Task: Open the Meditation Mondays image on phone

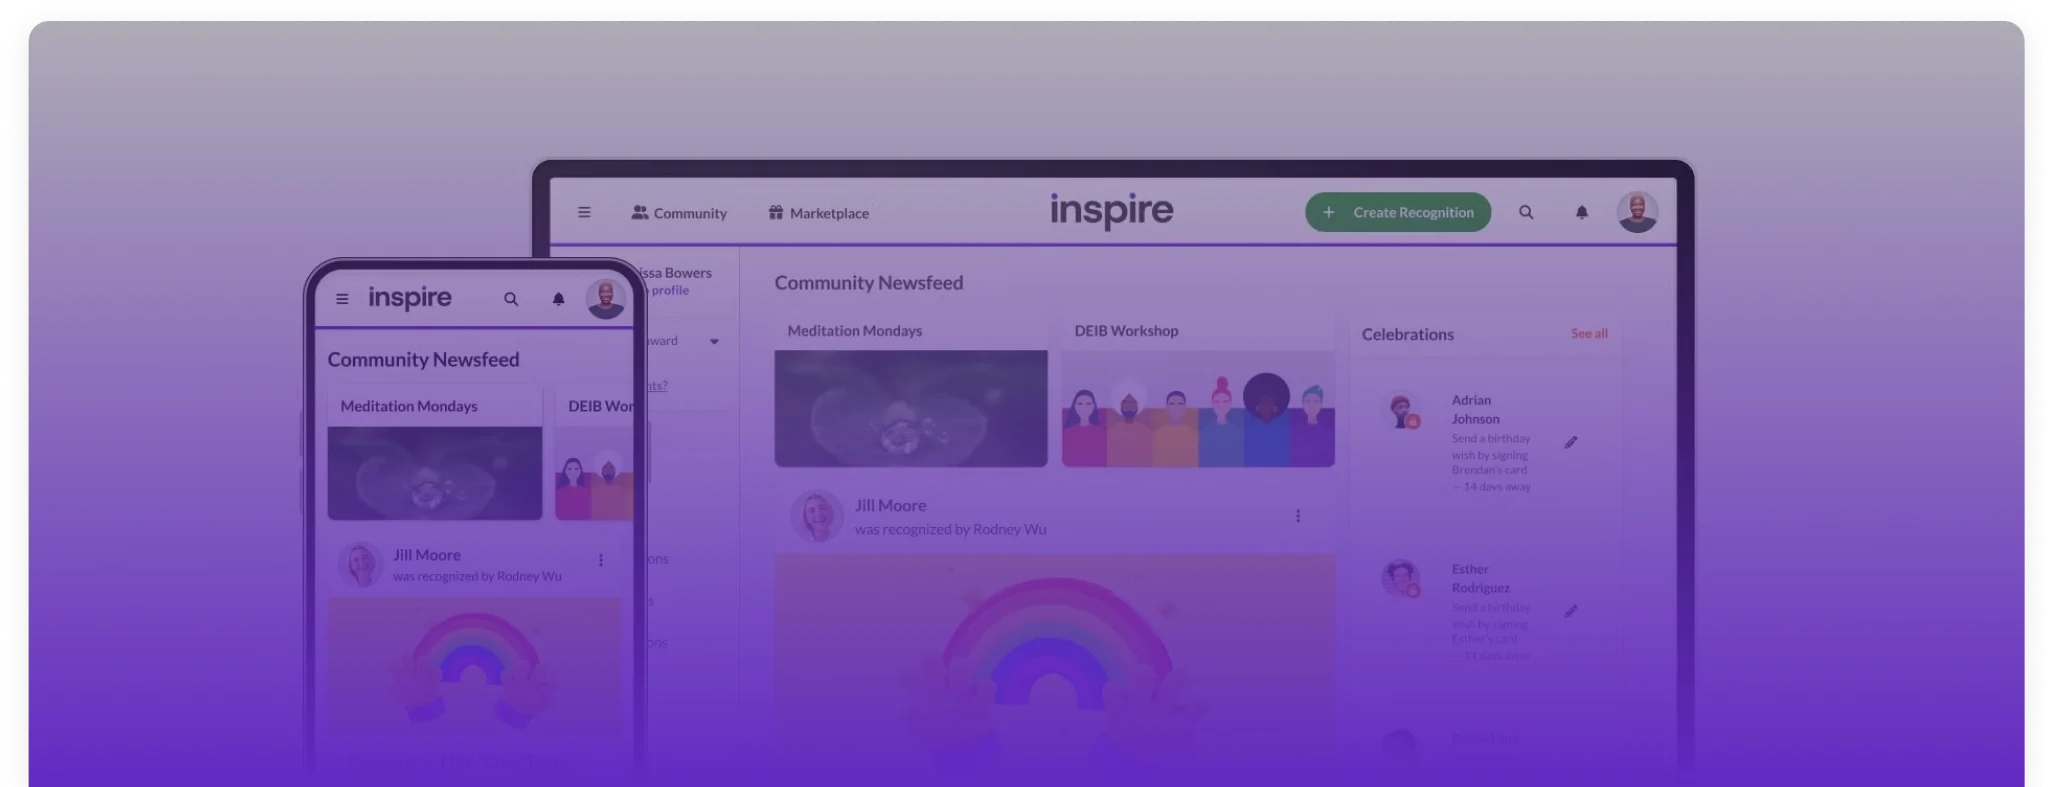Action: point(435,473)
